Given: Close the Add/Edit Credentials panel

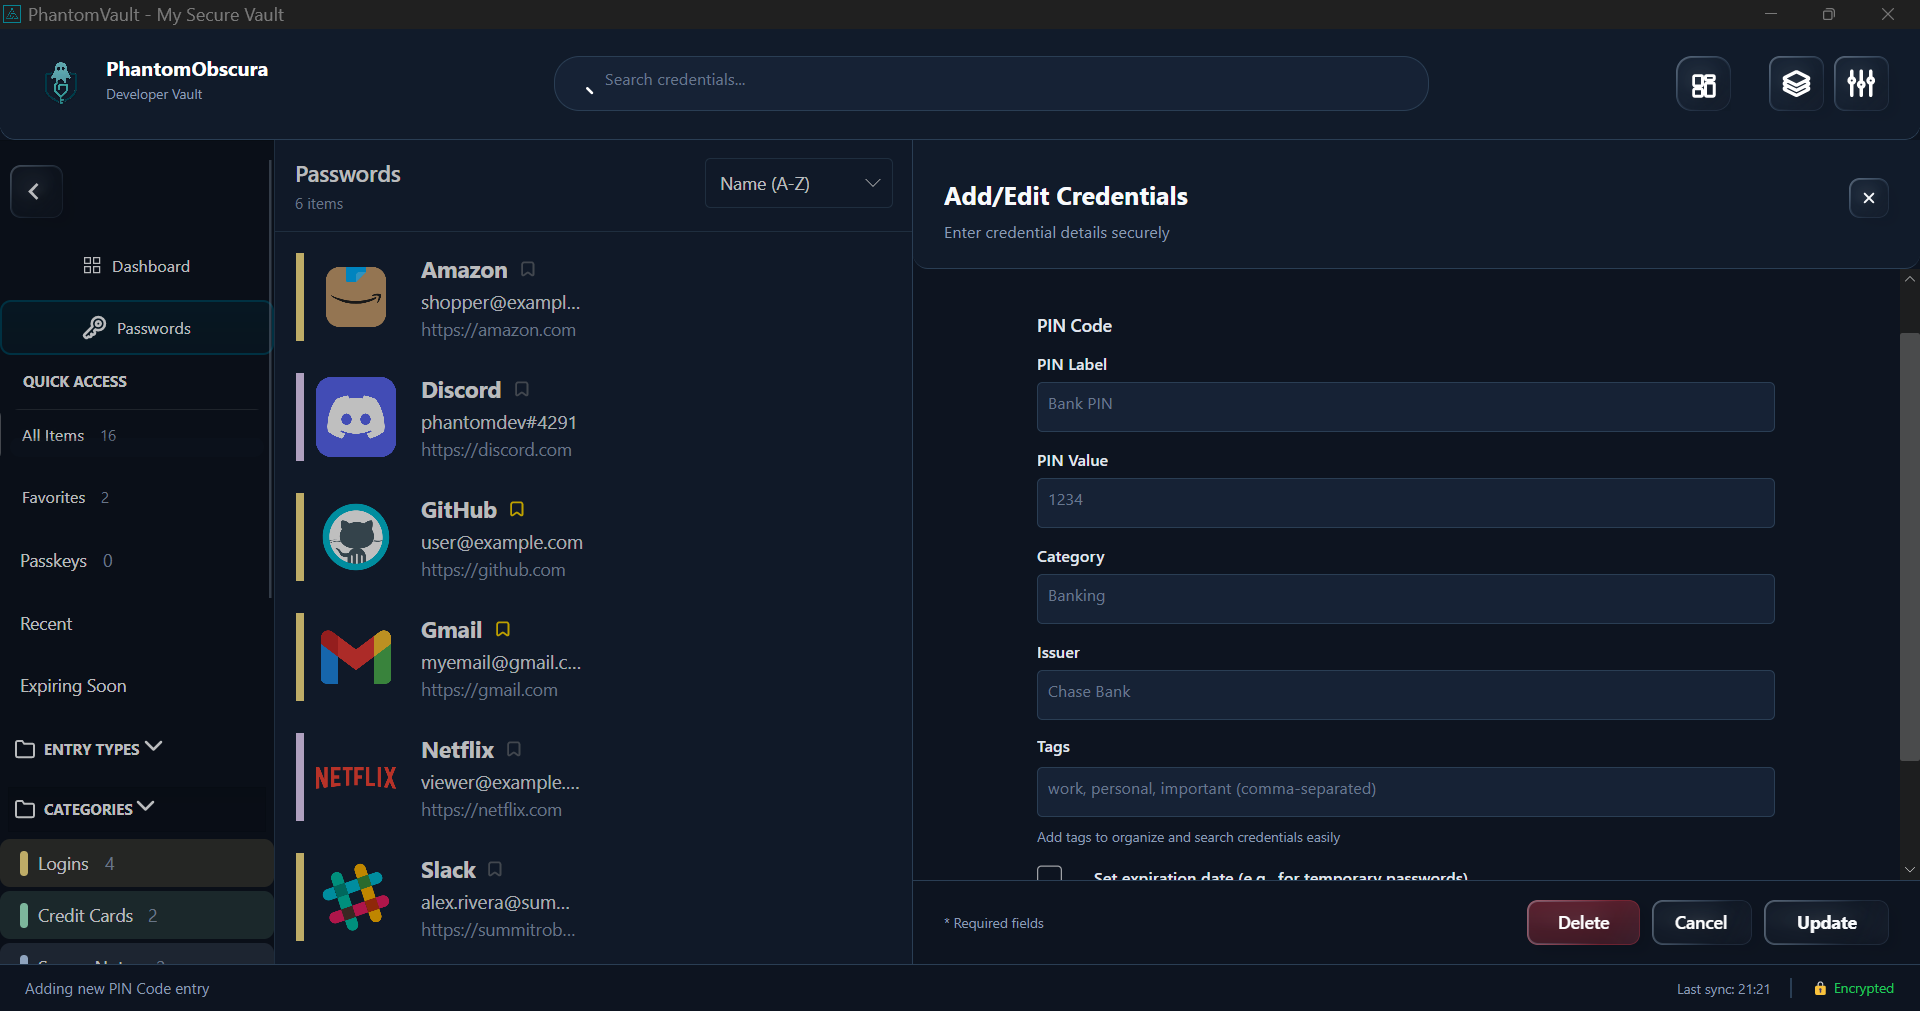Looking at the screenshot, I should tap(1868, 198).
